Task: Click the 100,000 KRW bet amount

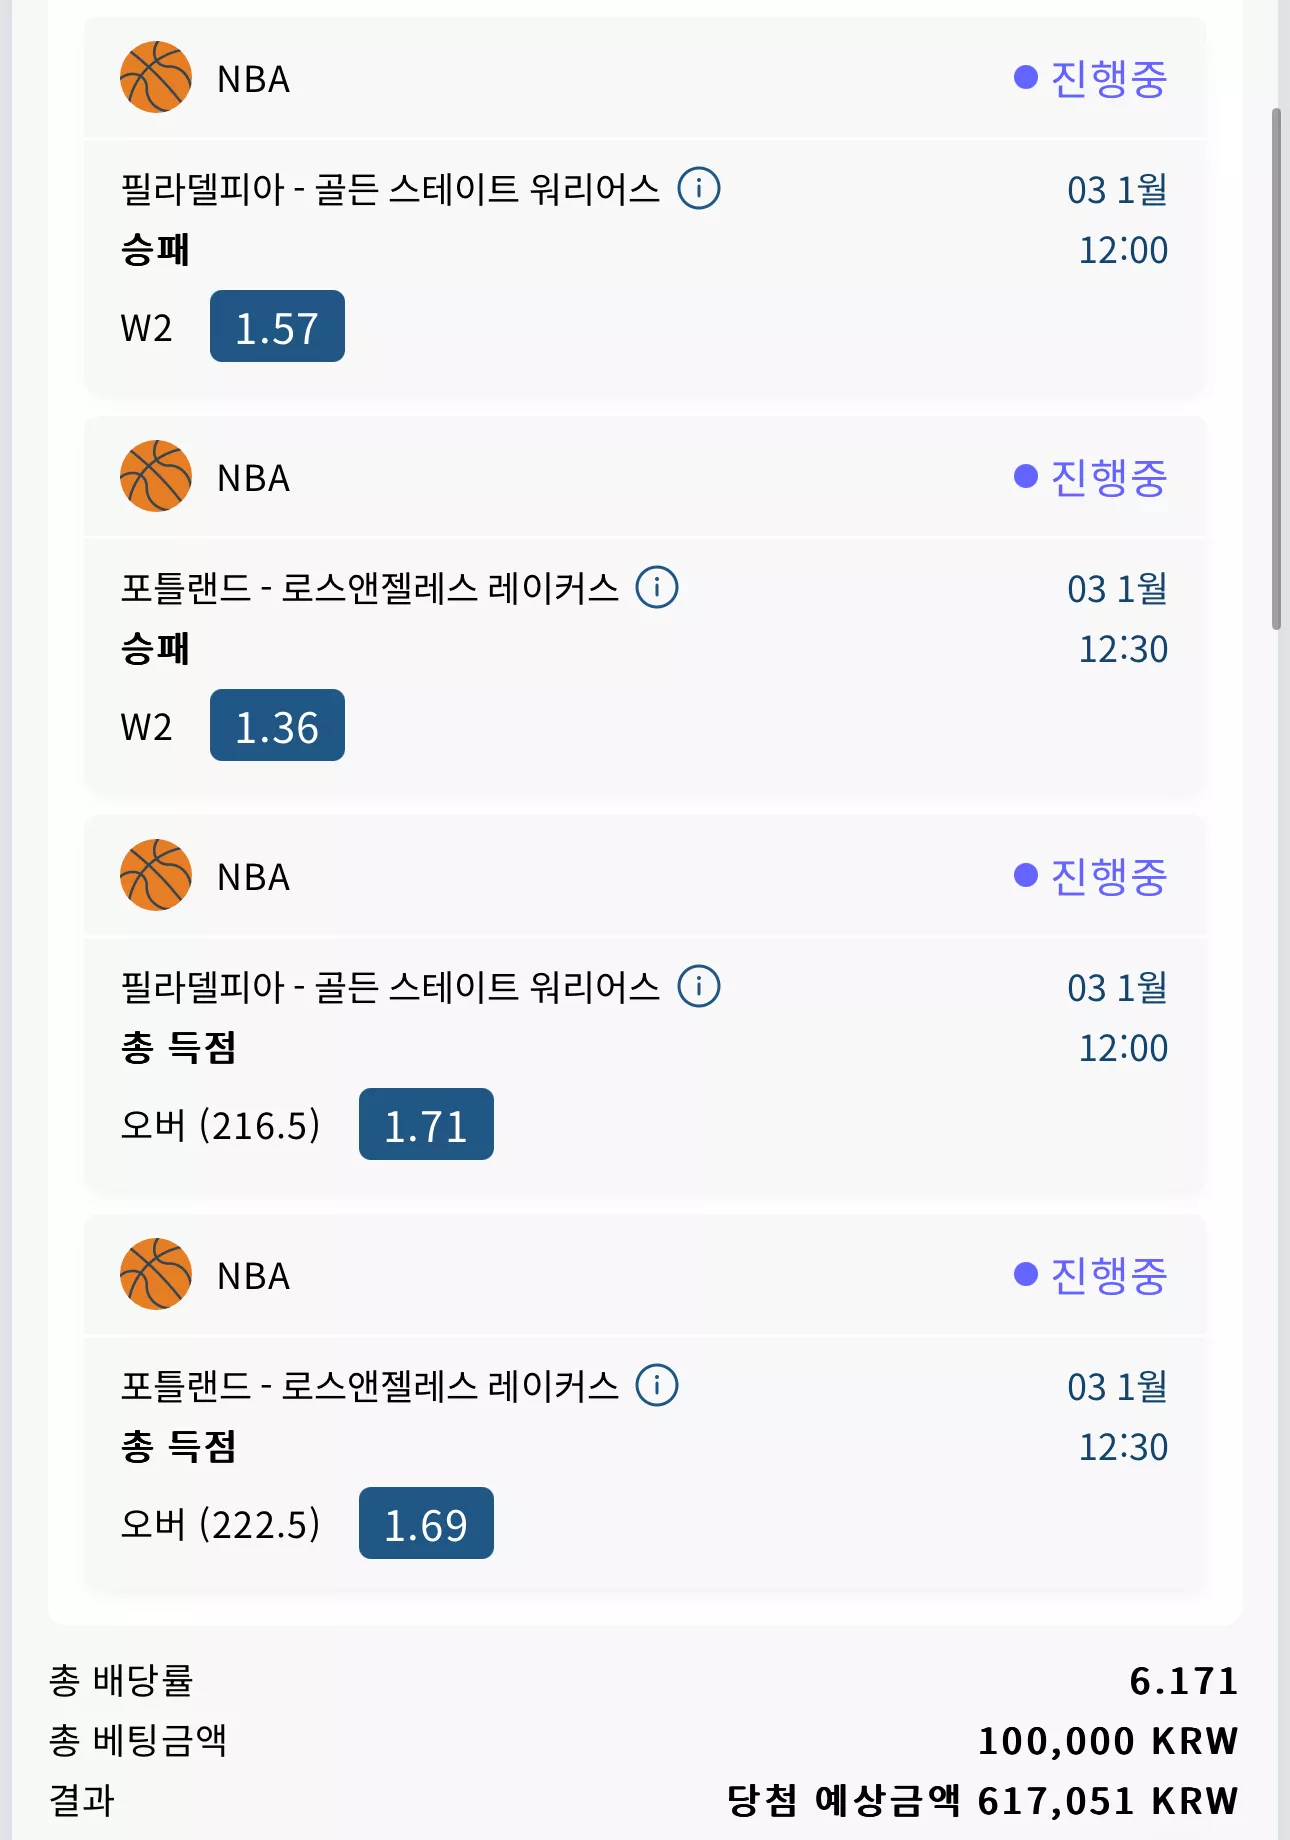Action: point(1109,1741)
